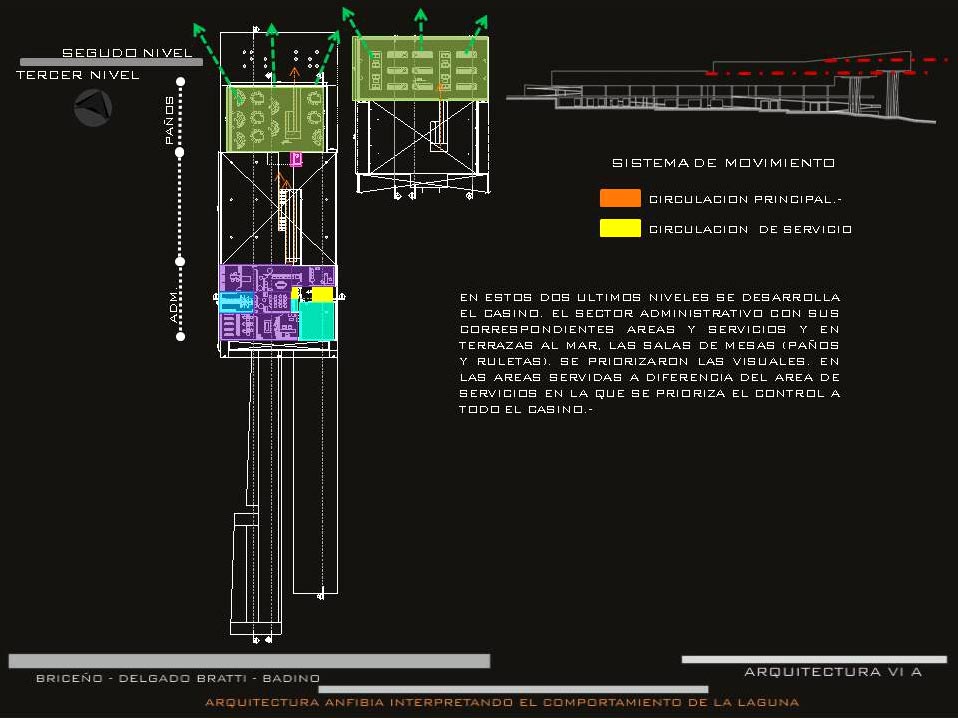Click the vertical 'ADM.' label

pyautogui.click(x=174, y=305)
